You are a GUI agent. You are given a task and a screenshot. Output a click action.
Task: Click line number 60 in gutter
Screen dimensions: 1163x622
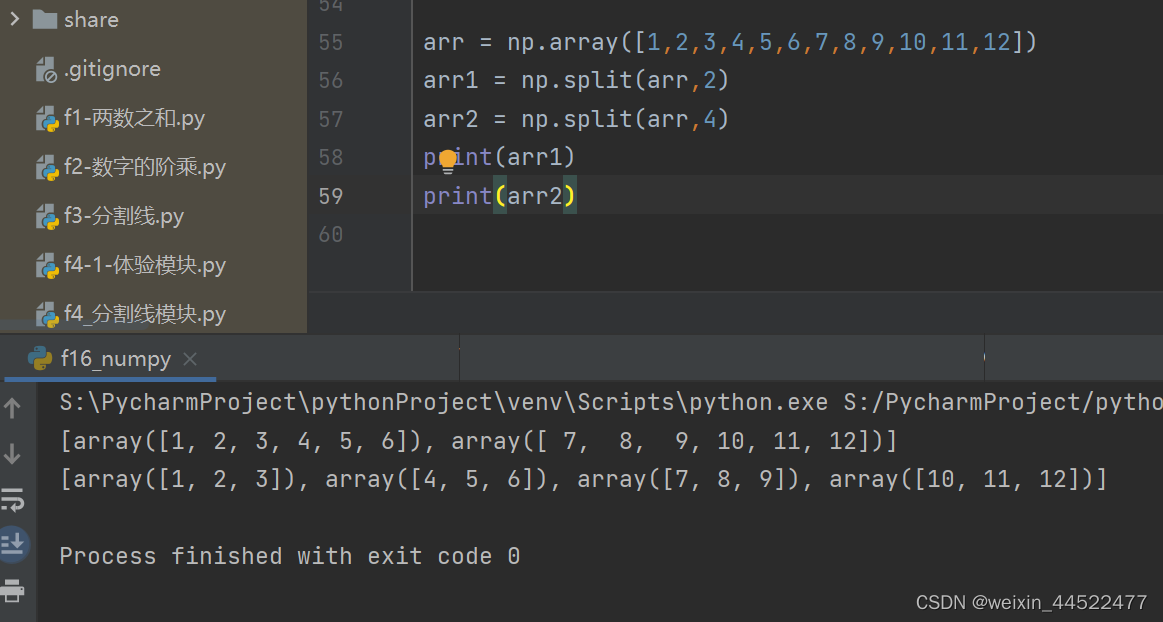pyautogui.click(x=331, y=235)
